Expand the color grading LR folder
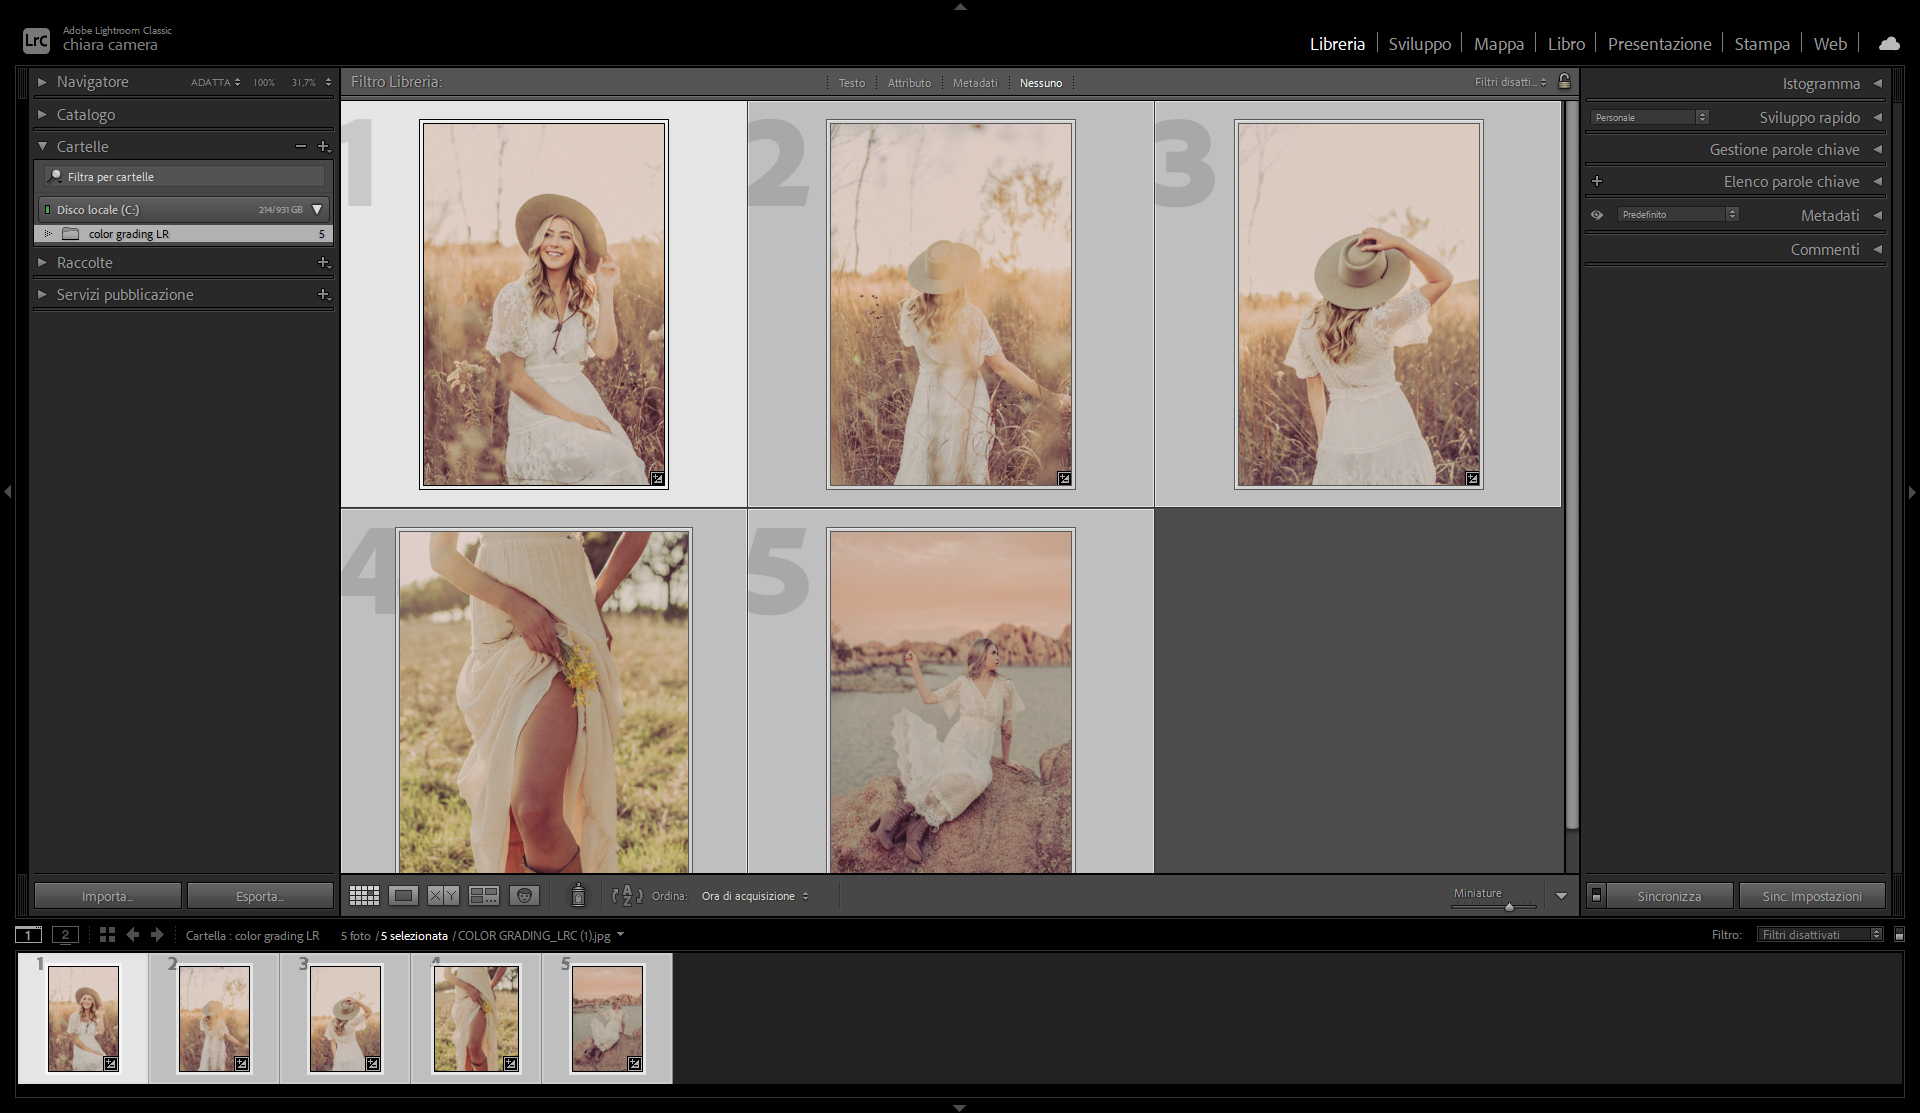Screen dimensions: 1920x1113 [48, 234]
